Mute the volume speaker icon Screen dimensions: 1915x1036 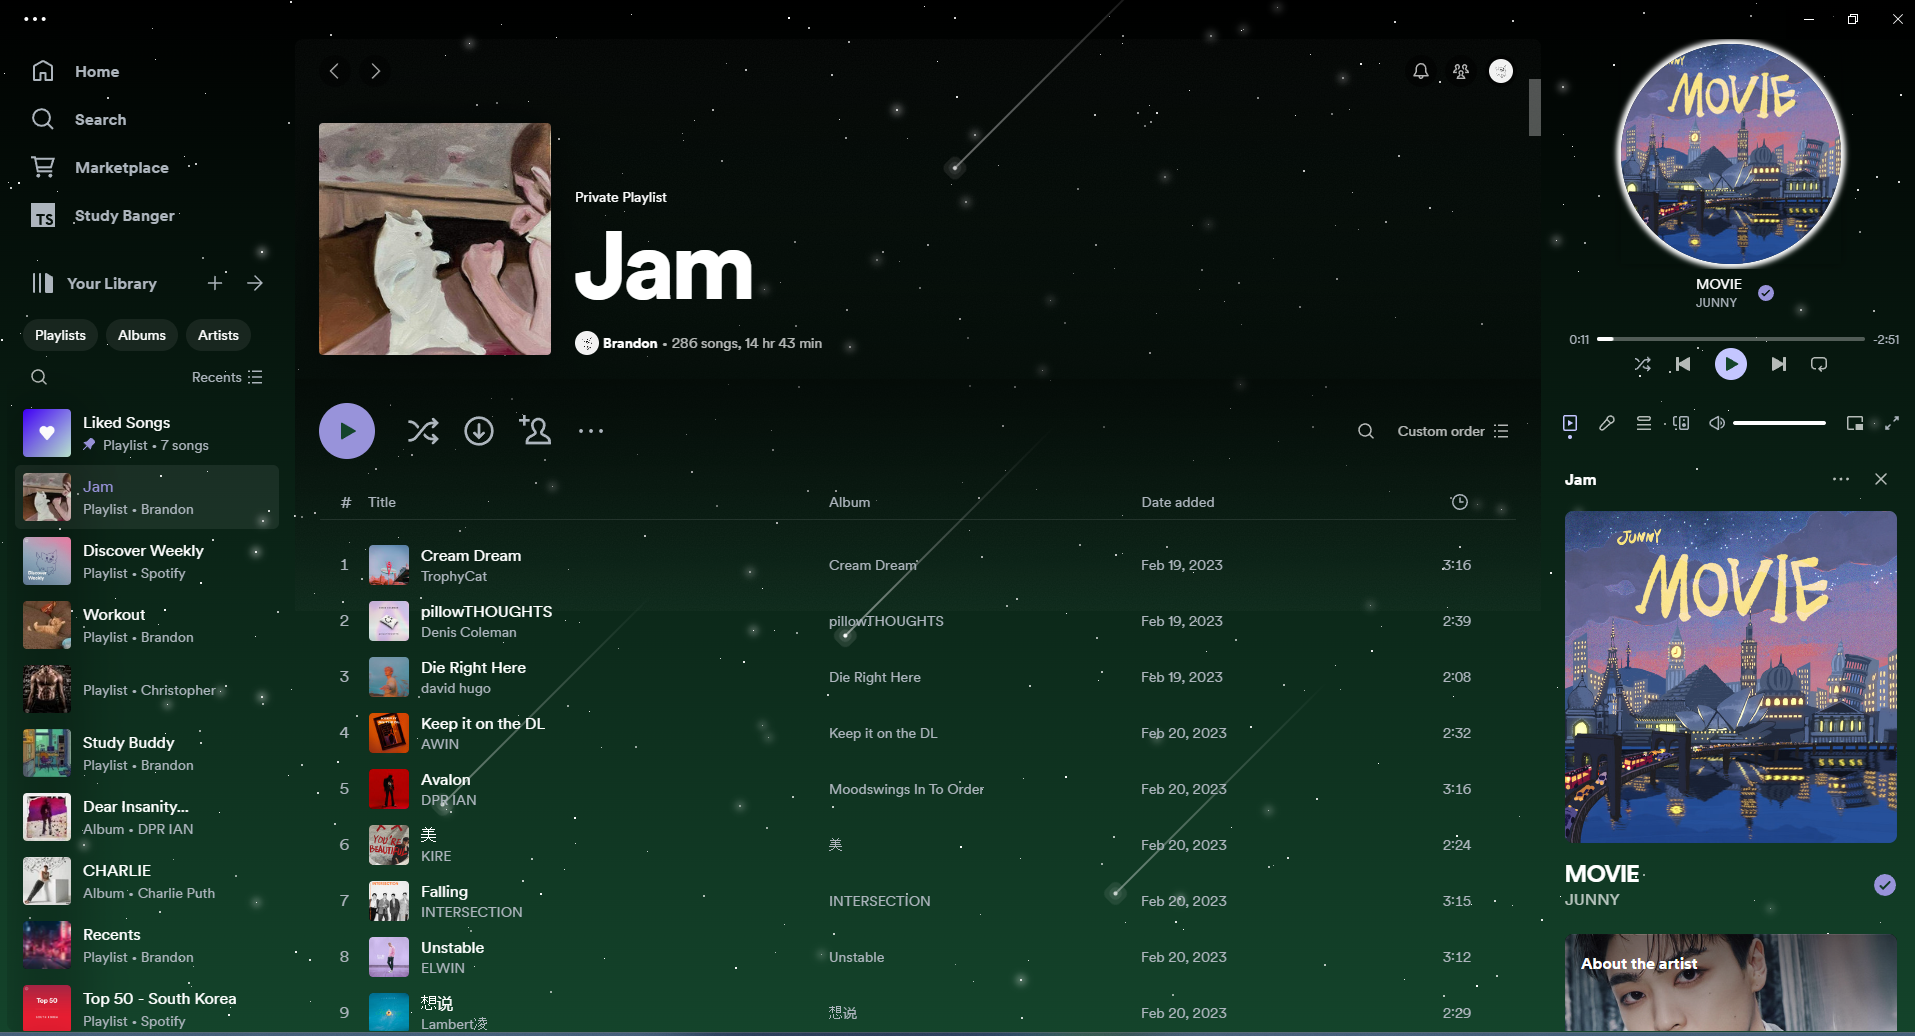pyautogui.click(x=1716, y=423)
